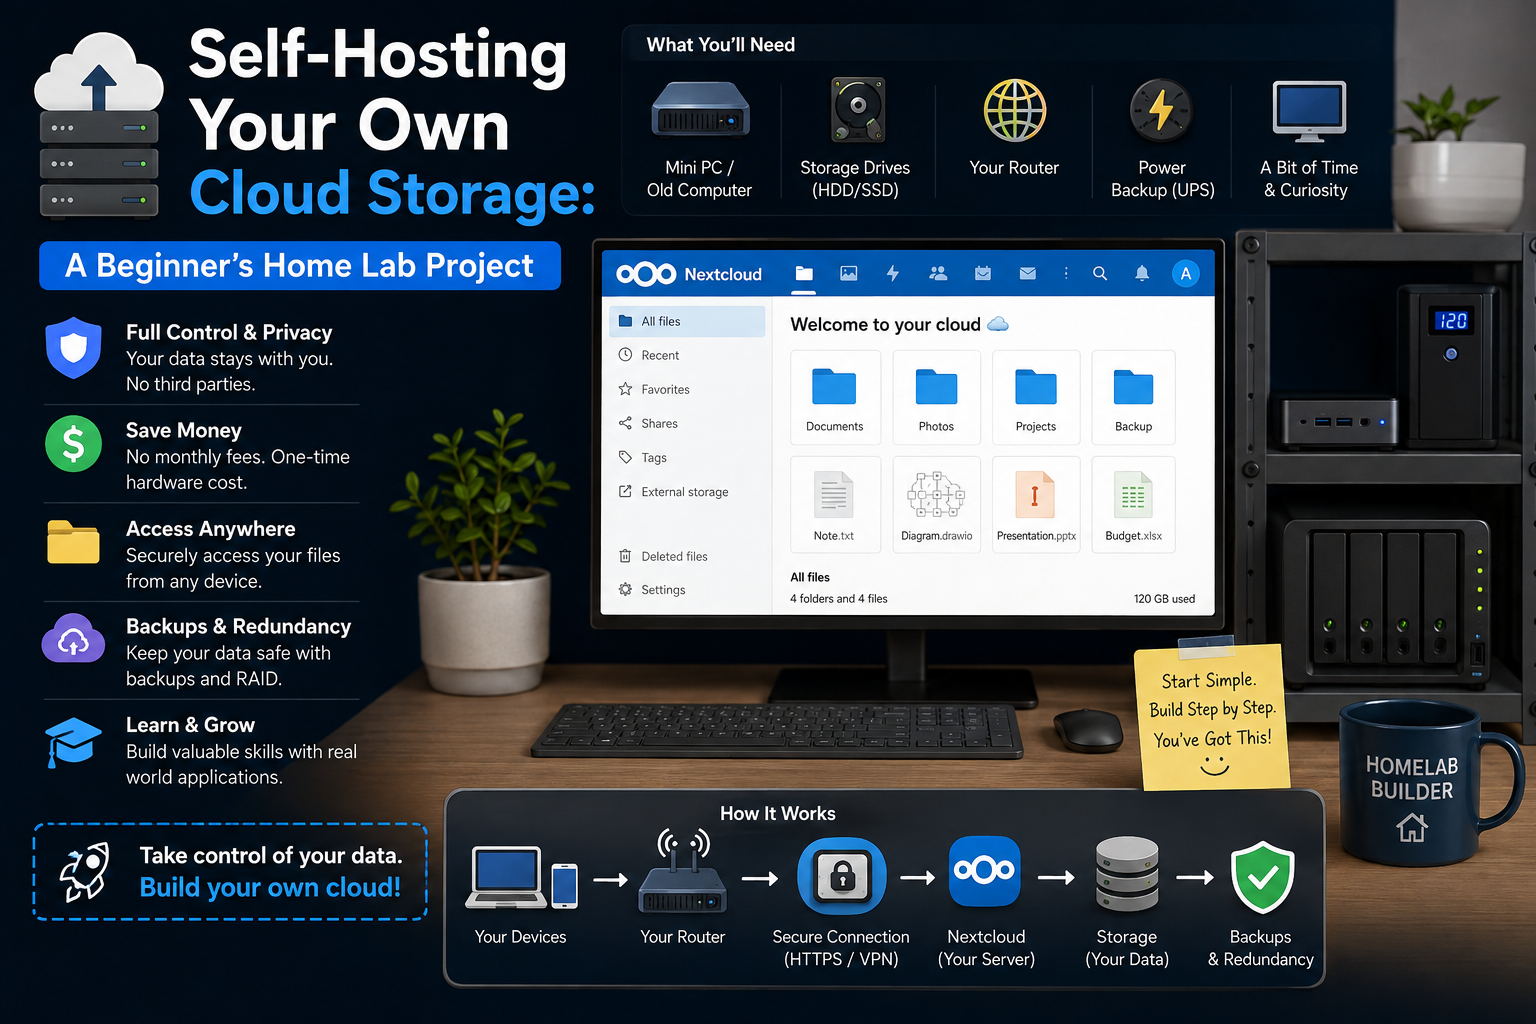The width and height of the screenshot is (1536, 1024).
Task: Open the Note.txt file
Action: pyautogui.click(x=835, y=504)
